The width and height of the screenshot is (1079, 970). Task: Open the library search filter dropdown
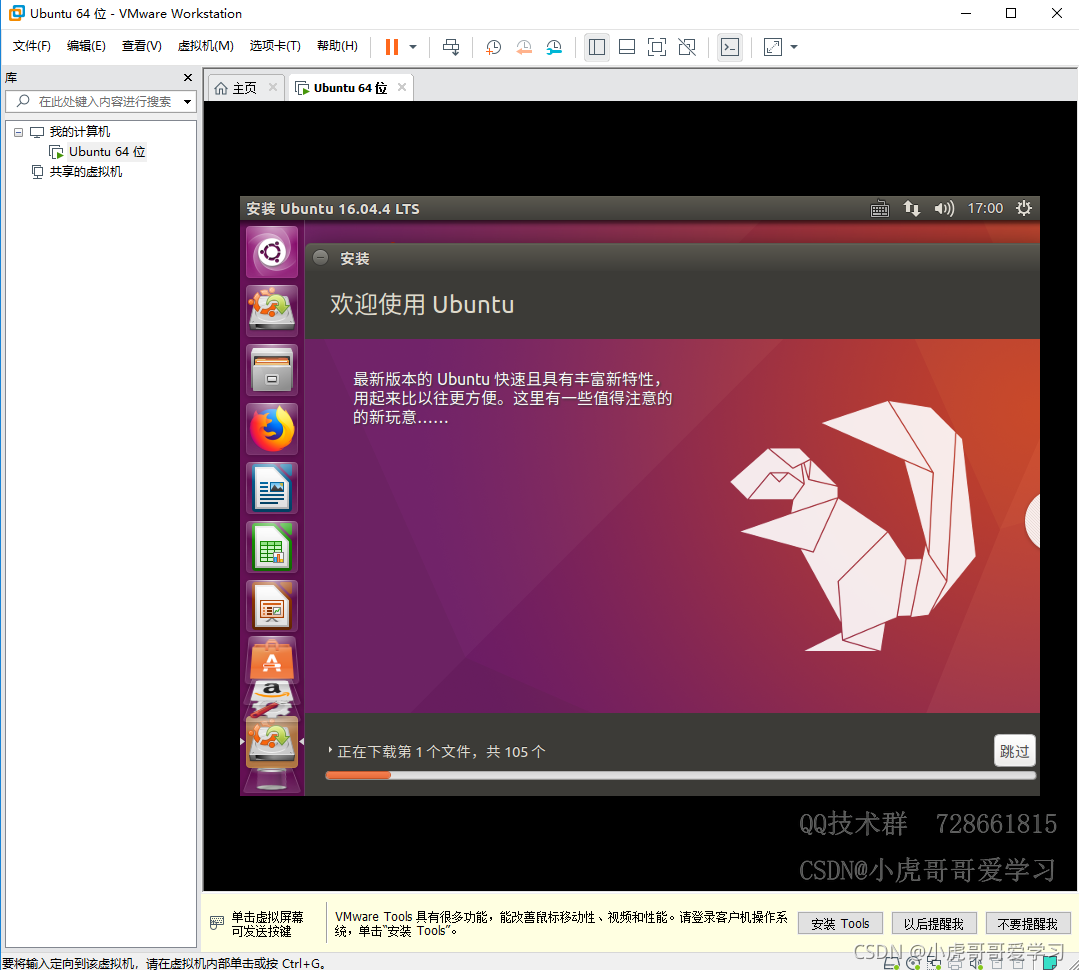(187, 102)
